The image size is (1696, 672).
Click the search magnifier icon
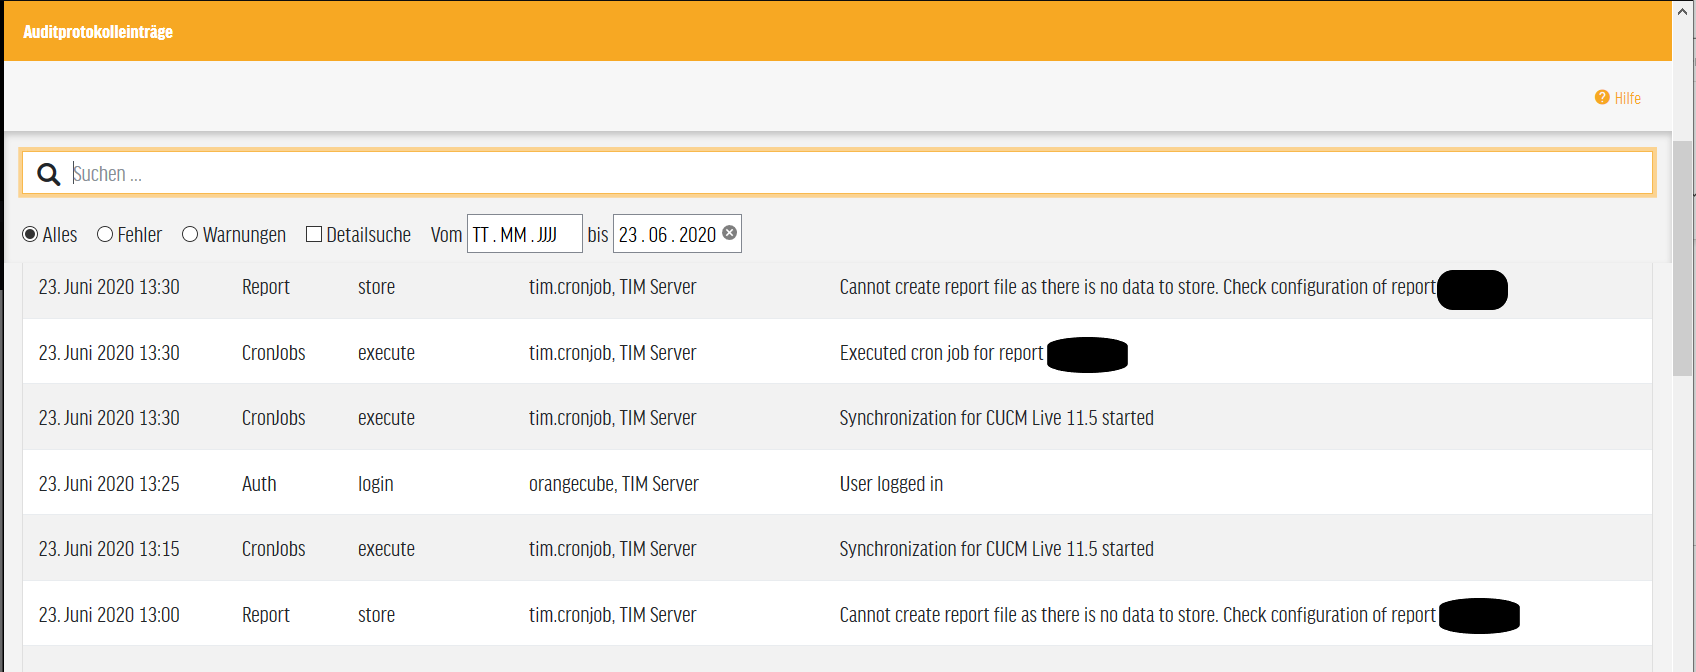48,174
